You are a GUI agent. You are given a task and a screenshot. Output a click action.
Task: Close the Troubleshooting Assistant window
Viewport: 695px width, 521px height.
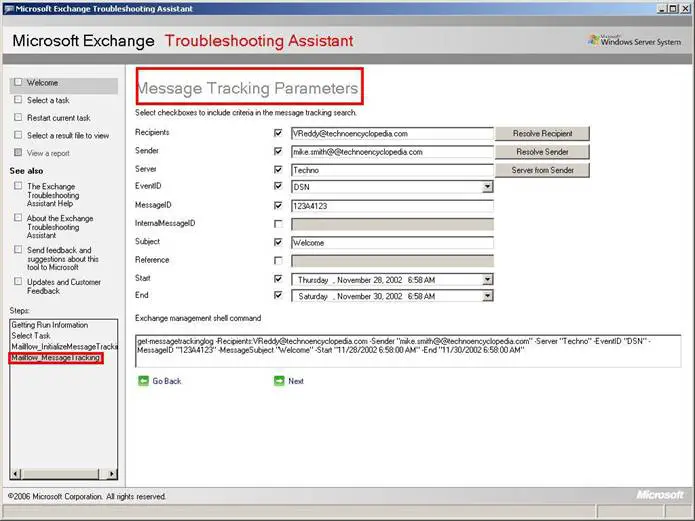pyautogui.click(x=686, y=8)
